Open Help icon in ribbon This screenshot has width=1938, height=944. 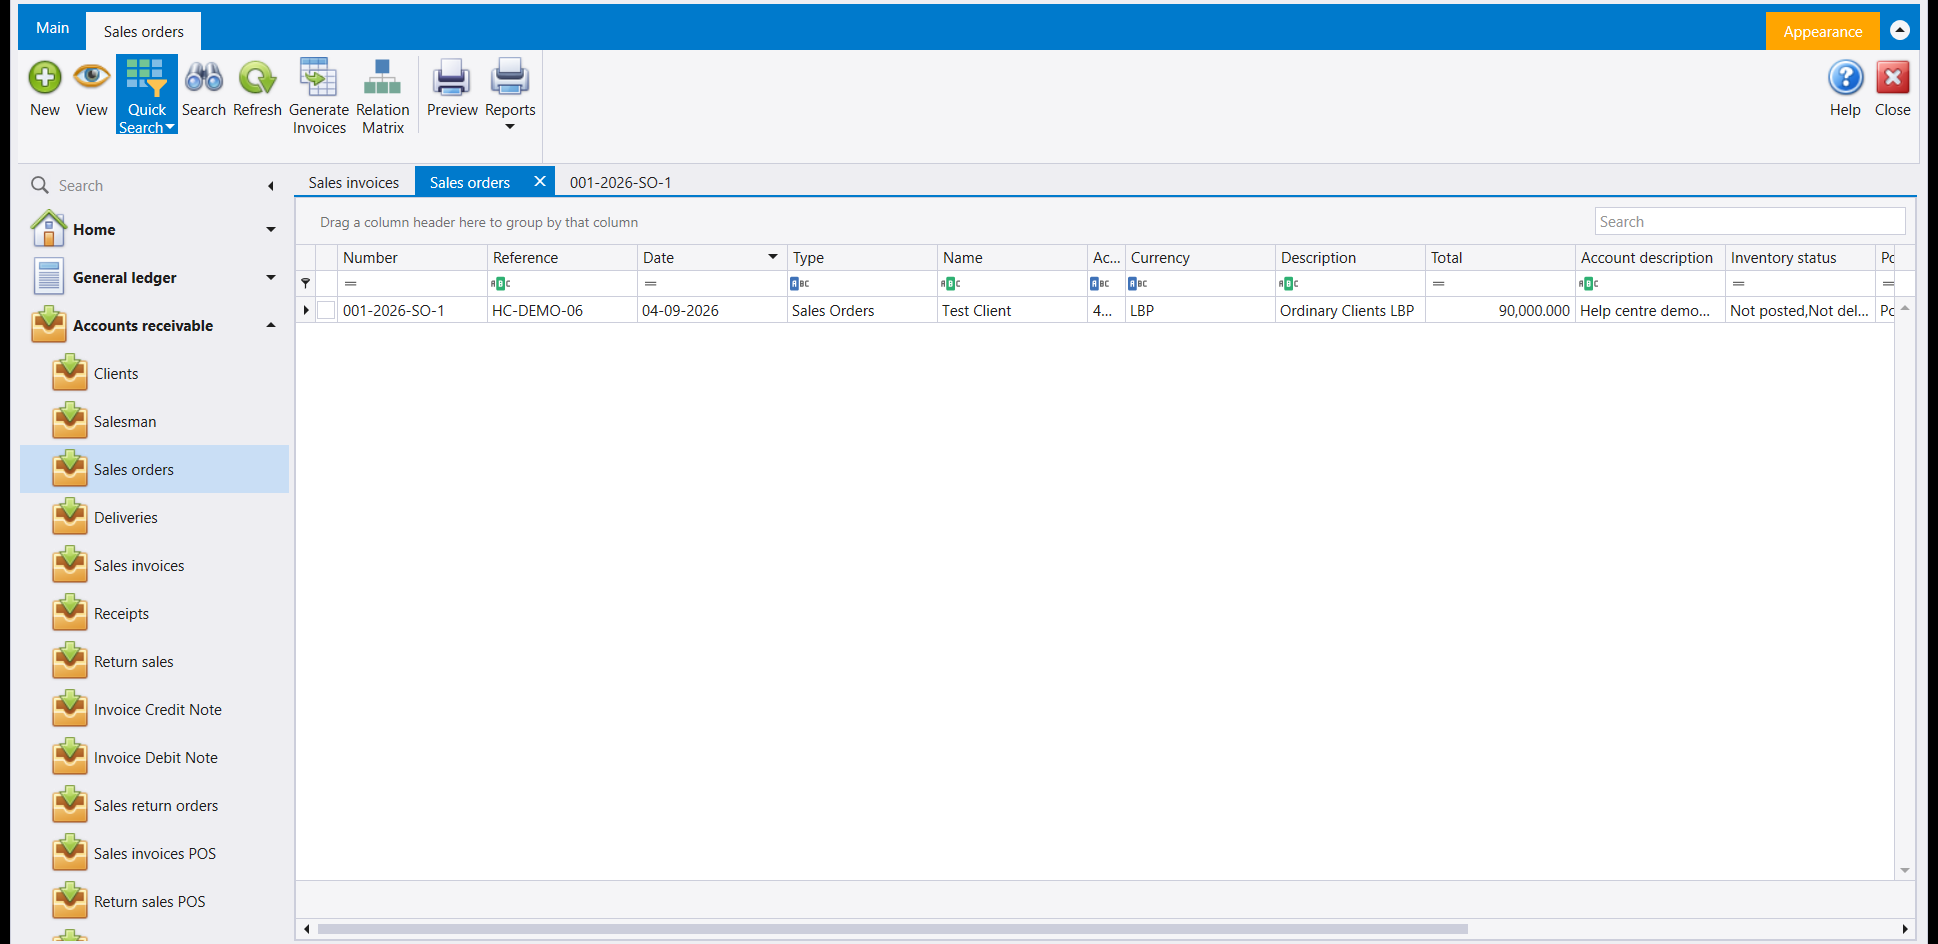click(1845, 78)
